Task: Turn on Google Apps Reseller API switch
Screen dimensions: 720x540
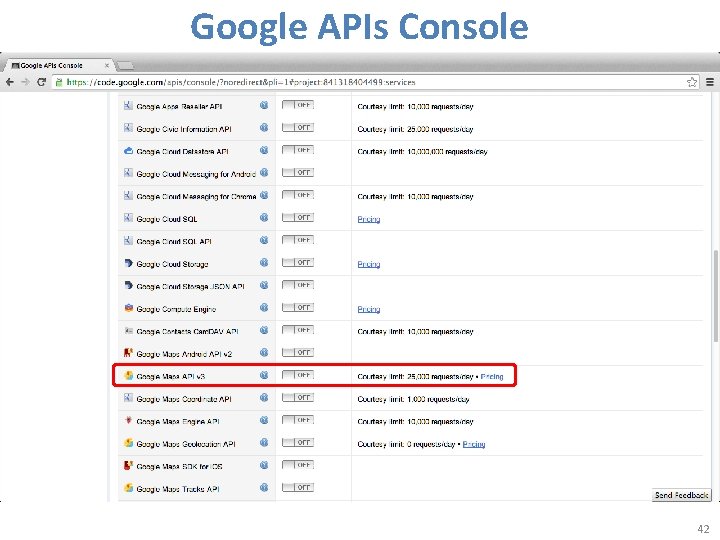Action: coord(298,105)
